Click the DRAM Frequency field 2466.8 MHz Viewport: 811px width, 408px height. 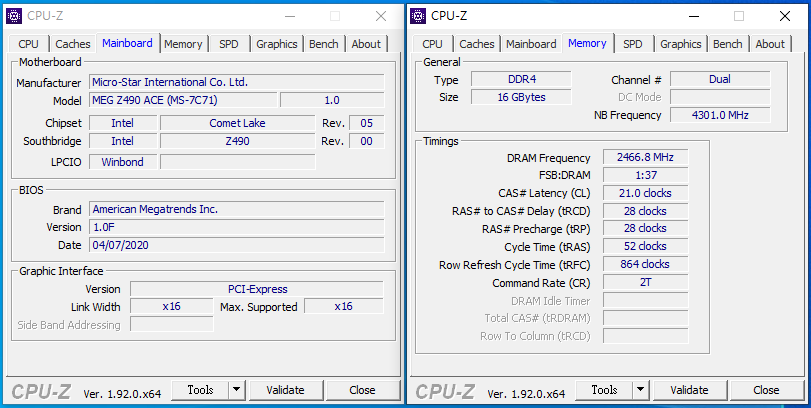click(x=645, y=157)
